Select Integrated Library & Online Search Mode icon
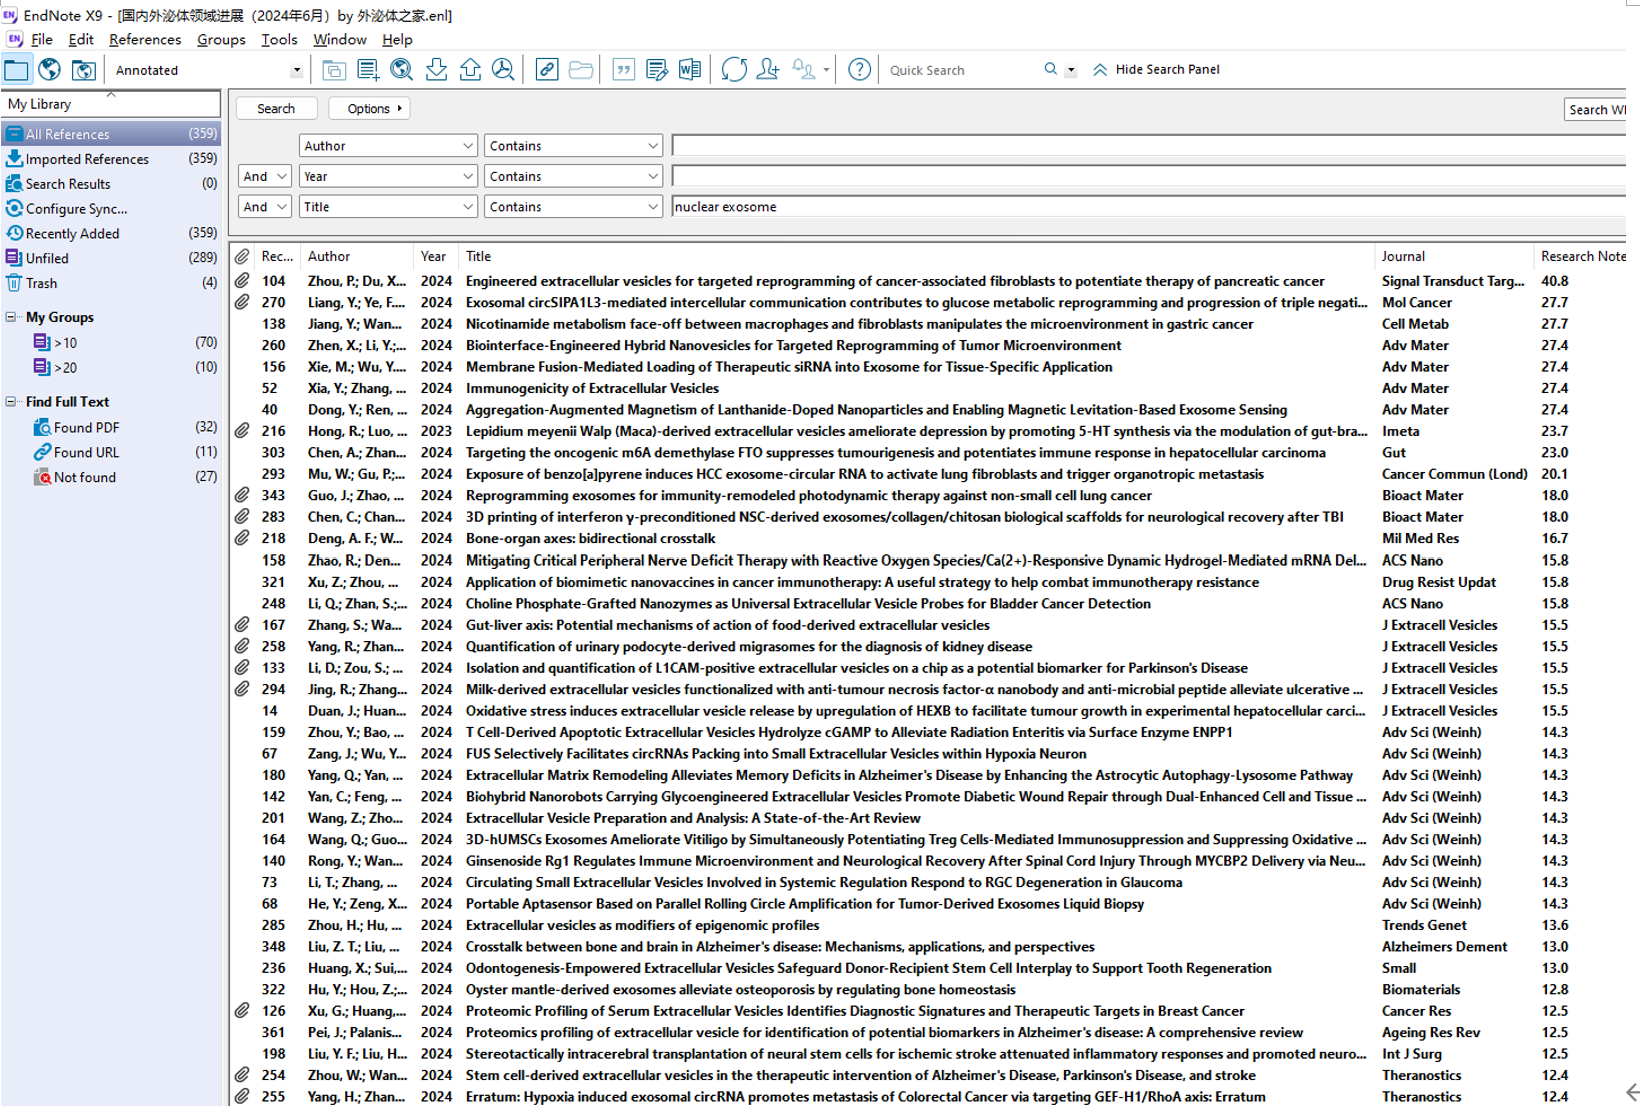This screenshot has height=1112, width=1640. (x=84, y=70)
